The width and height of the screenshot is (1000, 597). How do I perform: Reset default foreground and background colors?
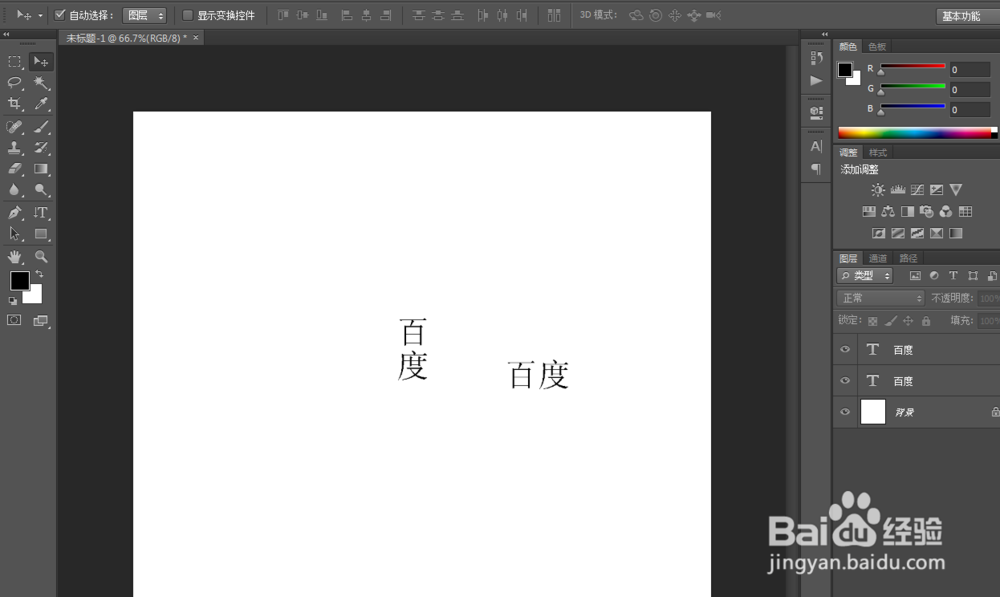point(13,301)
